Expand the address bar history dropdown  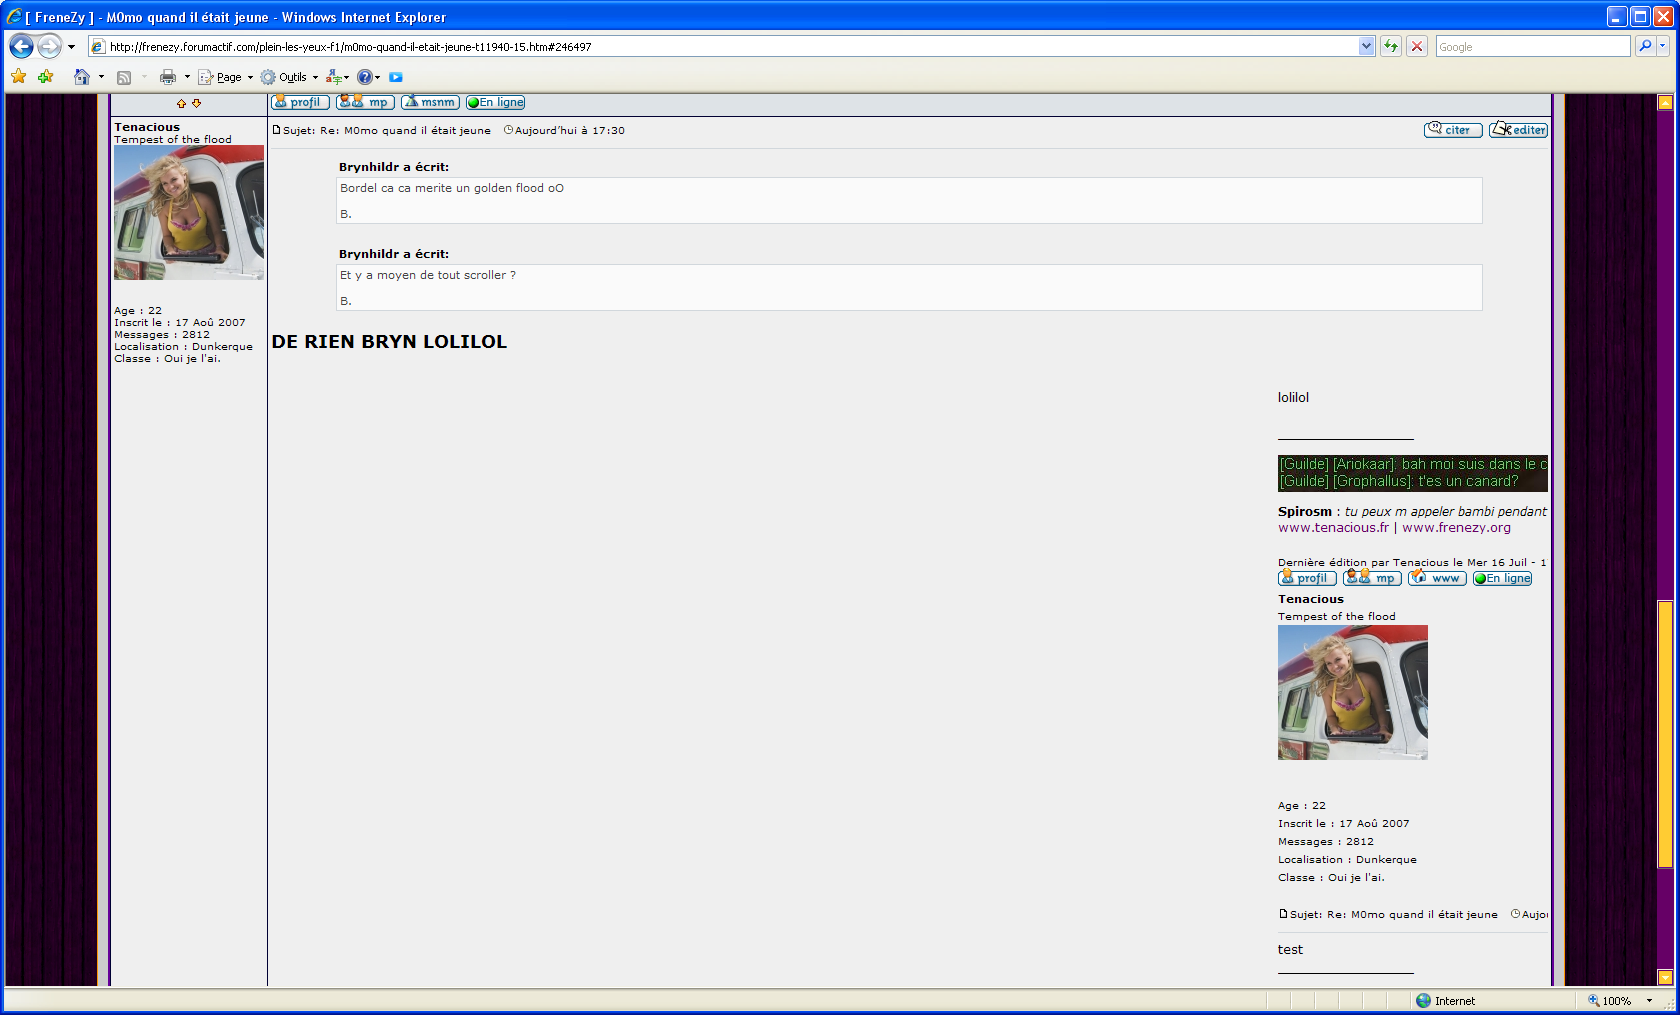point(1366,46)
